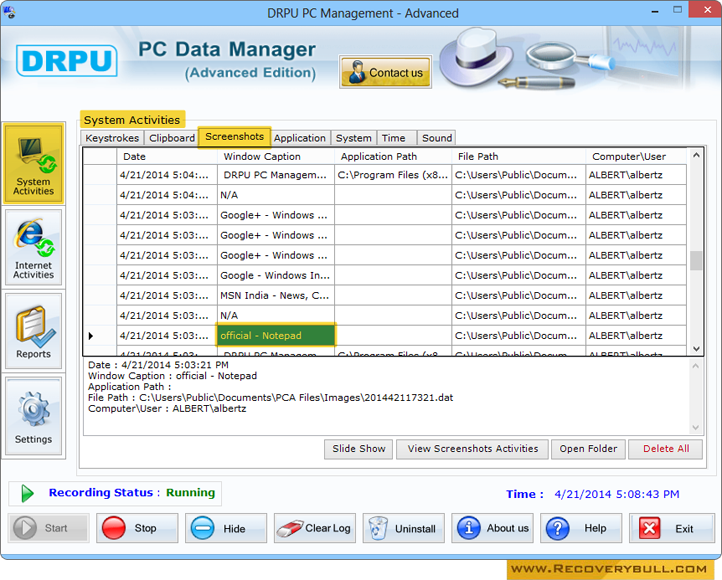Click View Screenshots Activities button
Viewport: 722px width, 580px height.
tap(472, 449)
